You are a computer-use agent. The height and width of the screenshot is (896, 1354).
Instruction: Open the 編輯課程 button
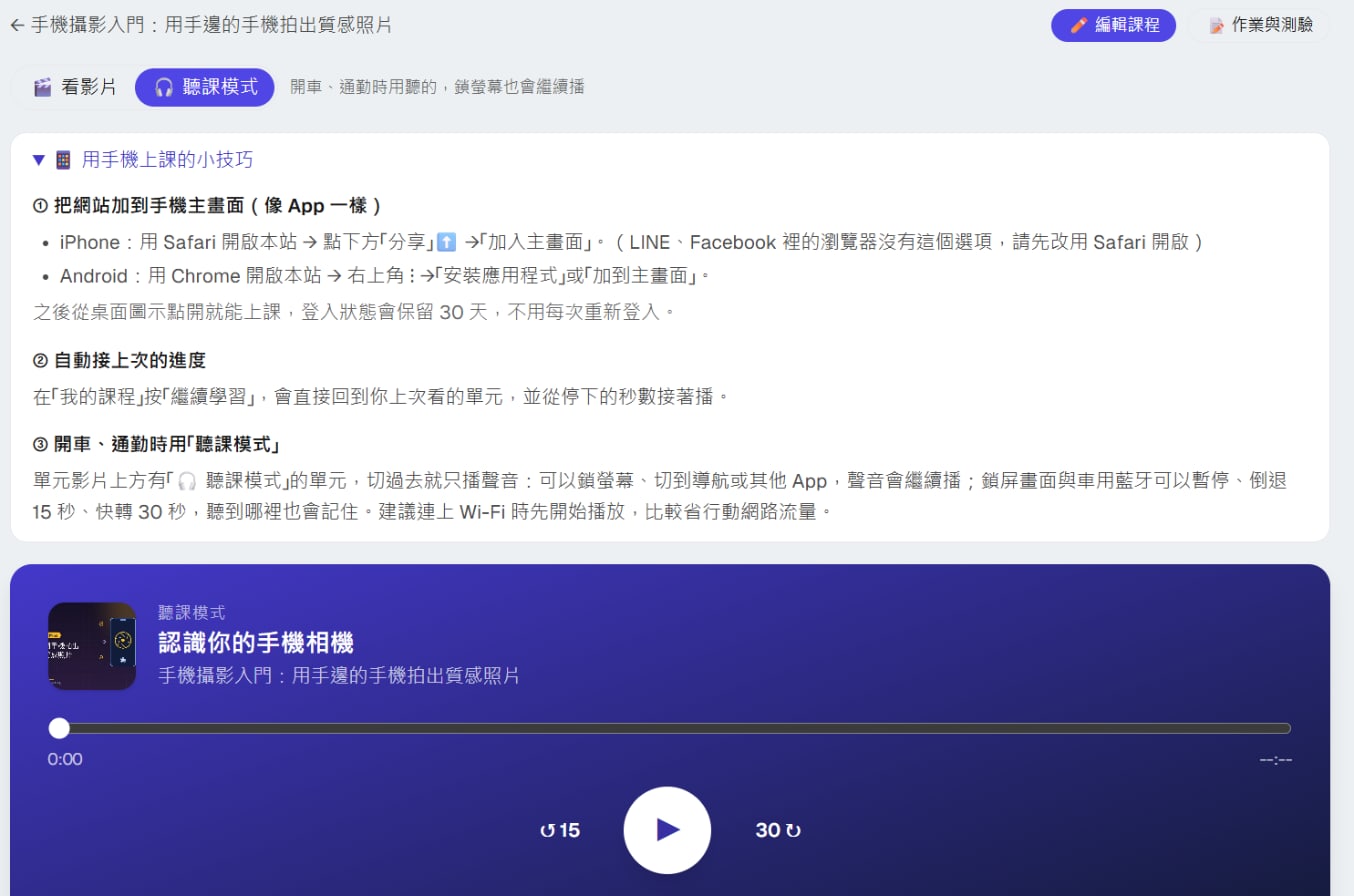[x=1113, y=25]
